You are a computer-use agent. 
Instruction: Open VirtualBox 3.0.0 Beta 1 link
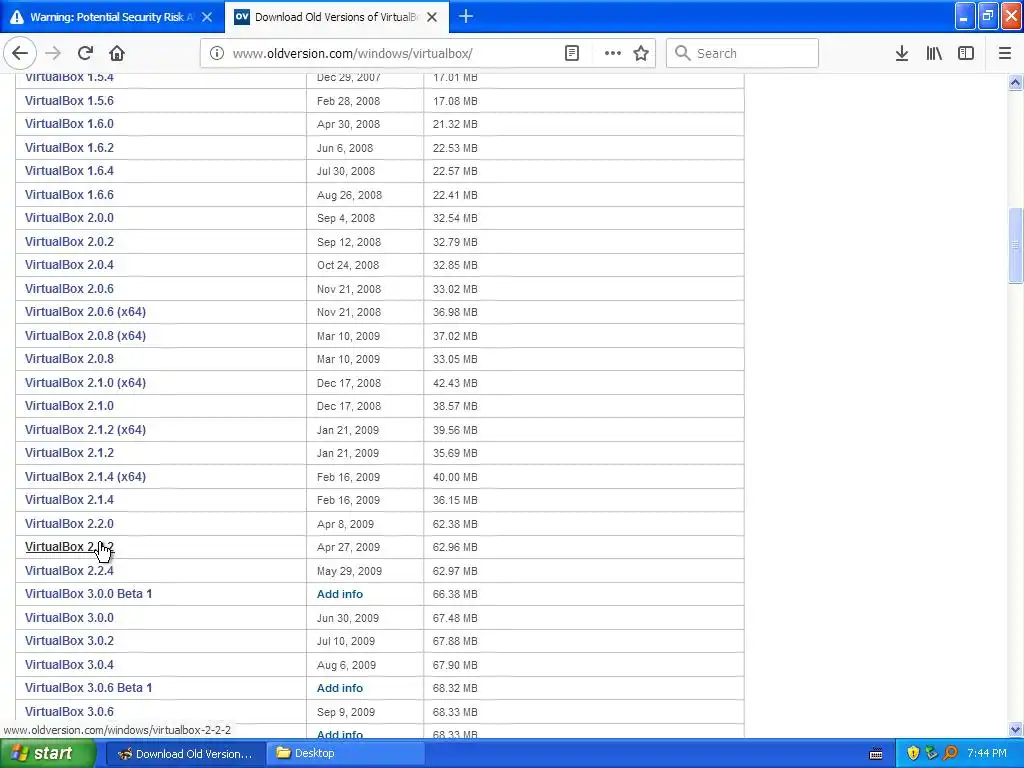pyautogui.click(x=88, y=594)
